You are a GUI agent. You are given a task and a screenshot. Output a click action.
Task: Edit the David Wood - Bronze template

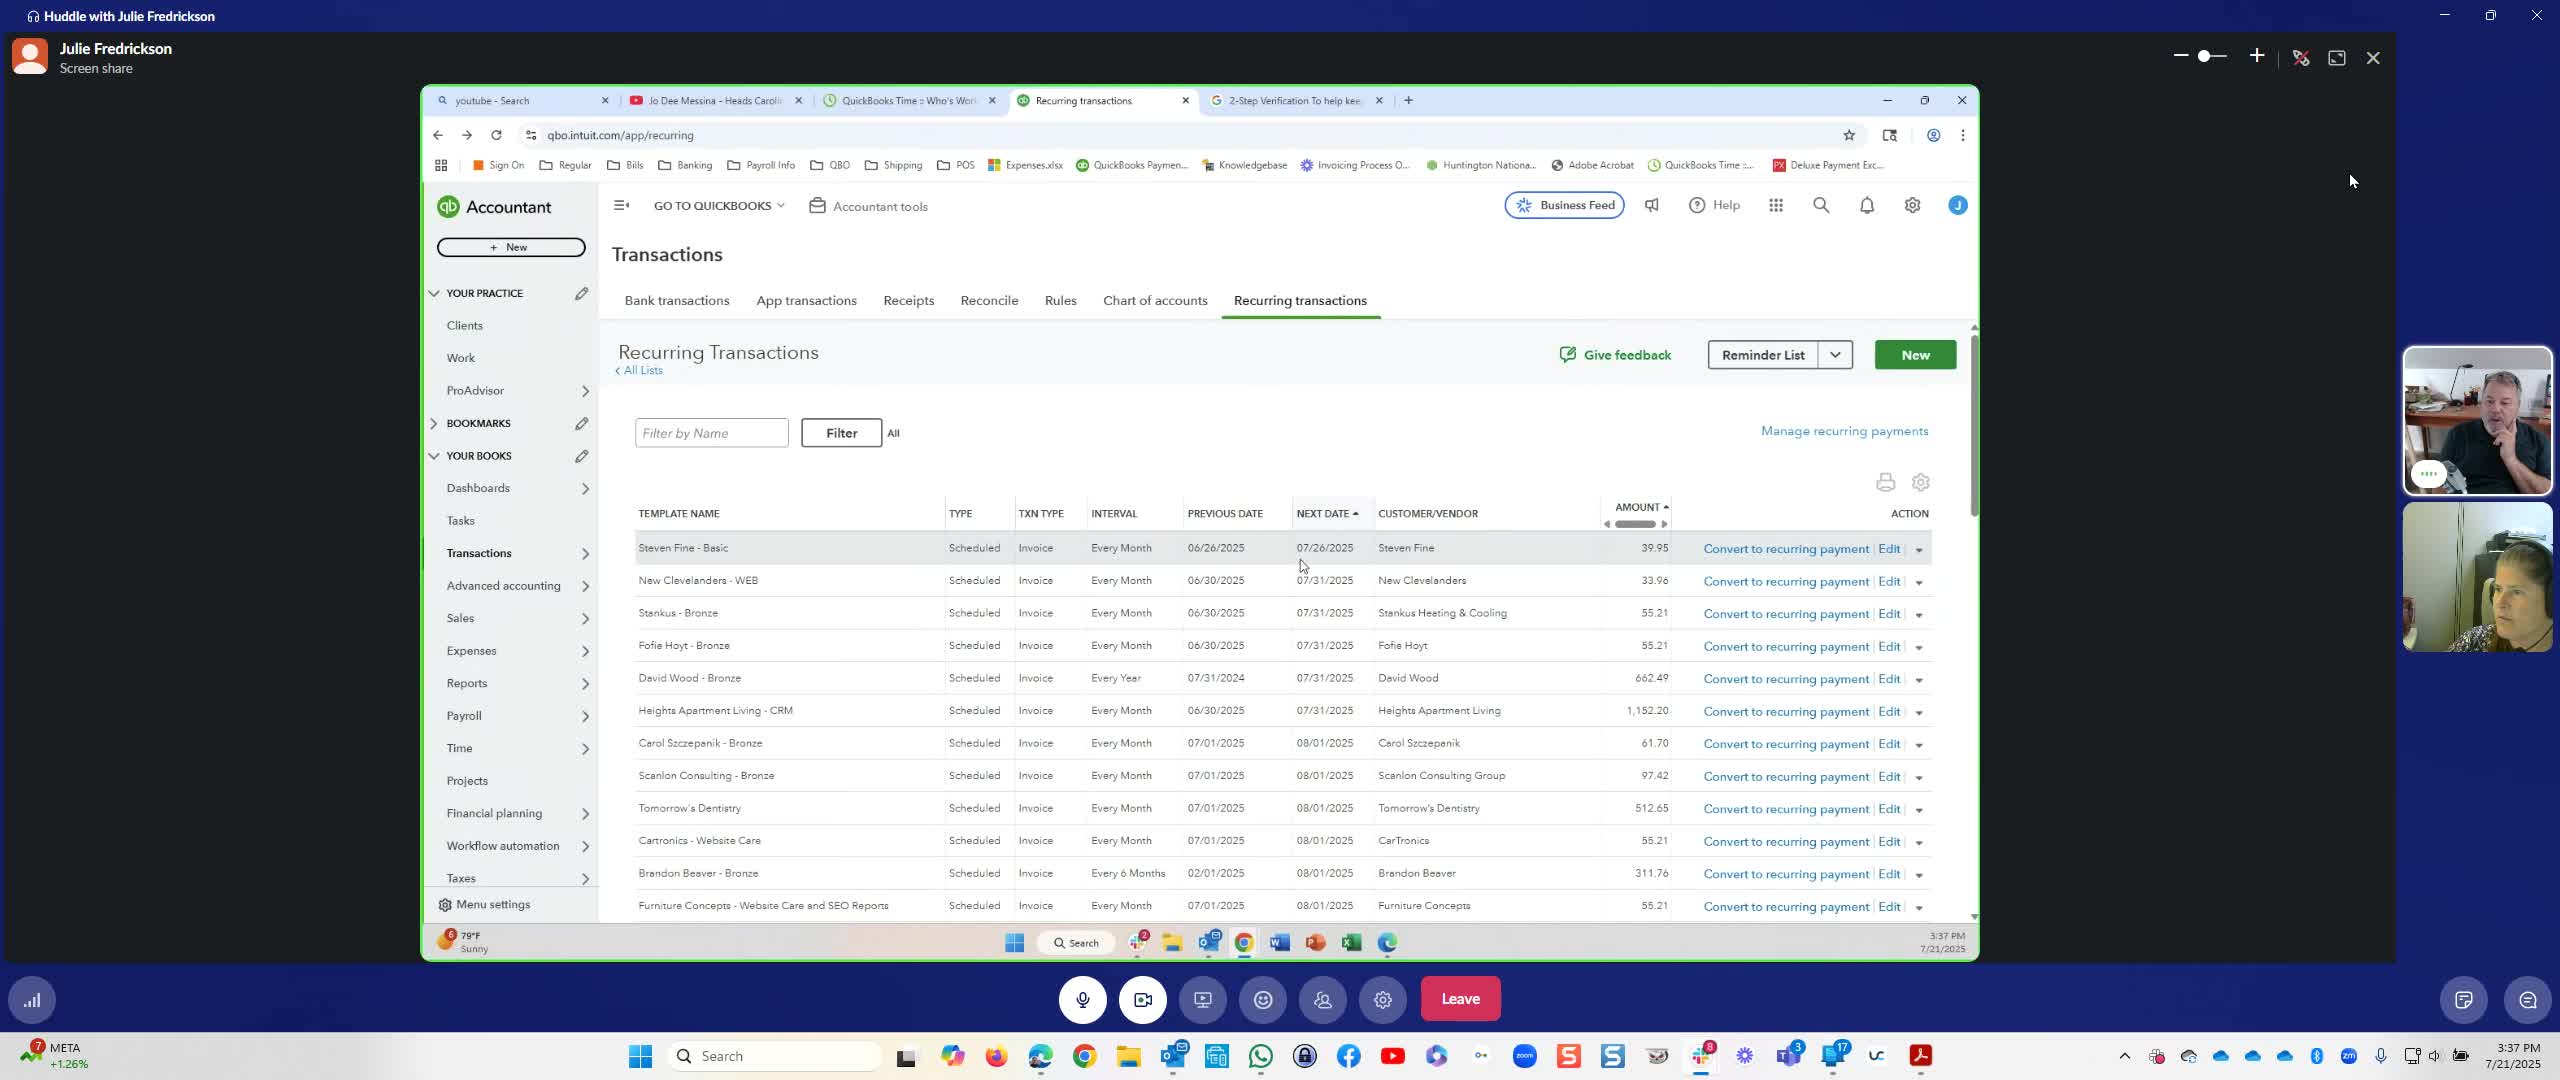[x=1888, y=679]
